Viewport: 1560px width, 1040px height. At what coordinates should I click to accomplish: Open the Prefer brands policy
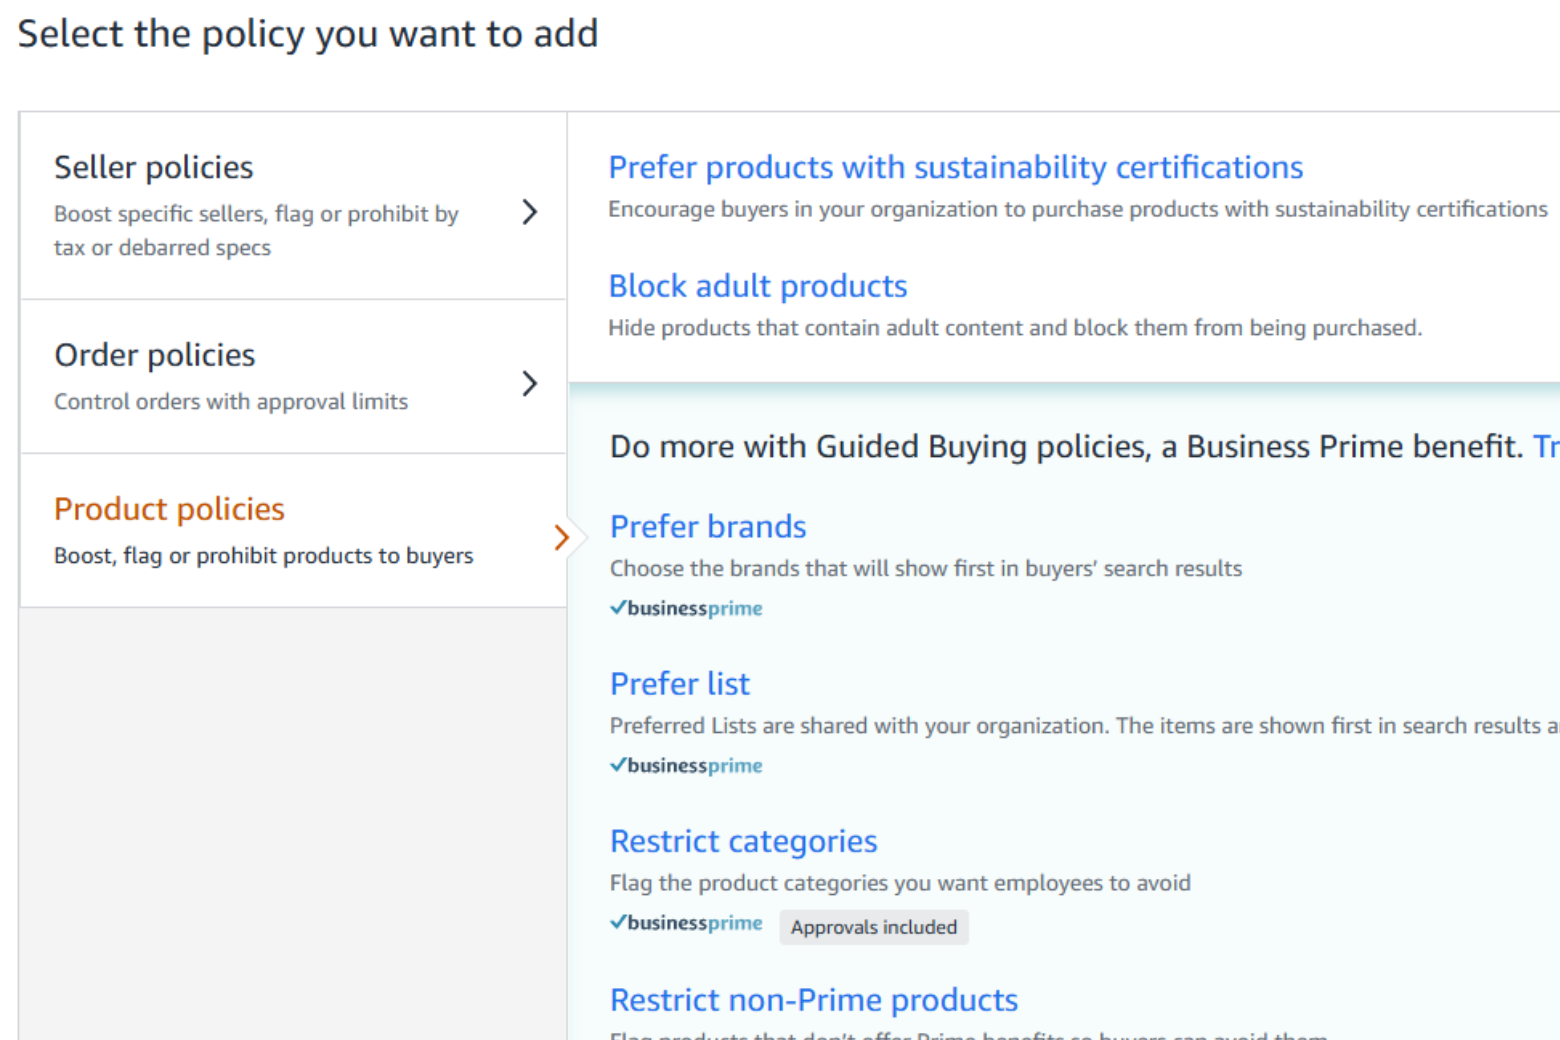click(x=708, y=526)
